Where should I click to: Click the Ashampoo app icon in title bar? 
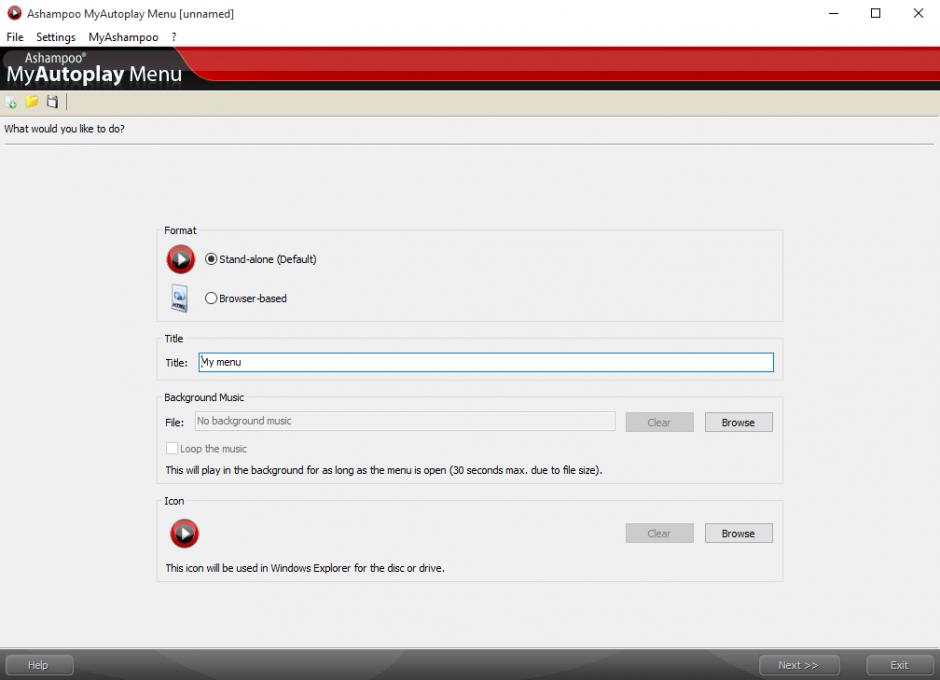(x=14, y=14)
